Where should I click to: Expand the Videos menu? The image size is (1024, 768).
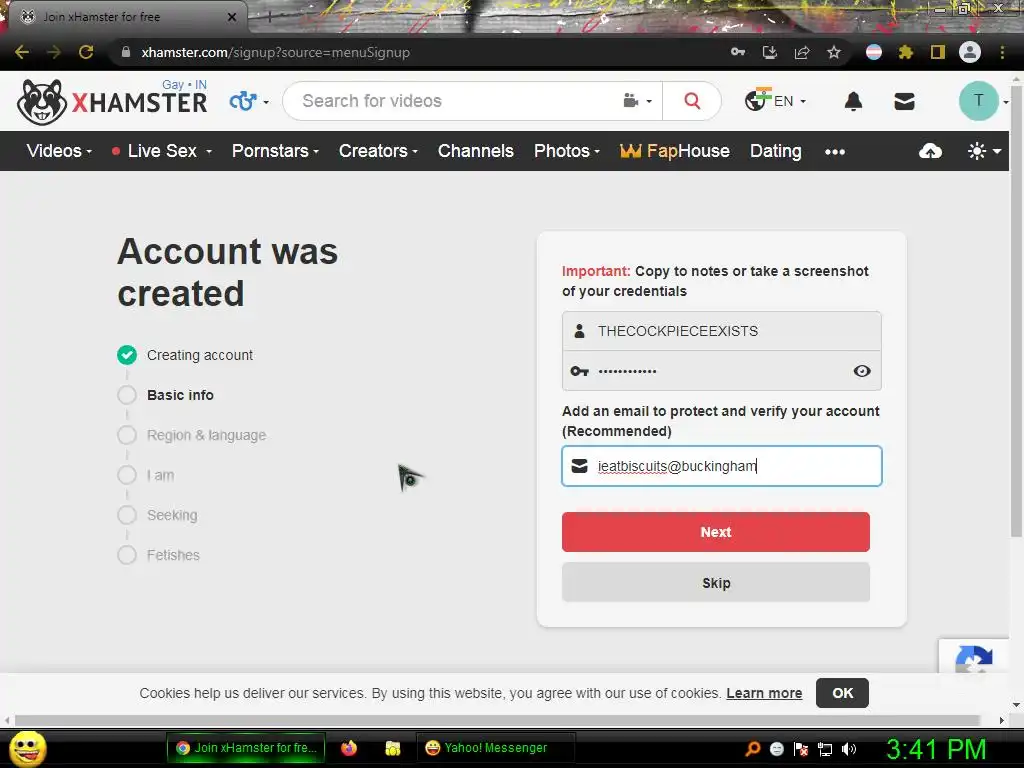[x=59, y=151]
